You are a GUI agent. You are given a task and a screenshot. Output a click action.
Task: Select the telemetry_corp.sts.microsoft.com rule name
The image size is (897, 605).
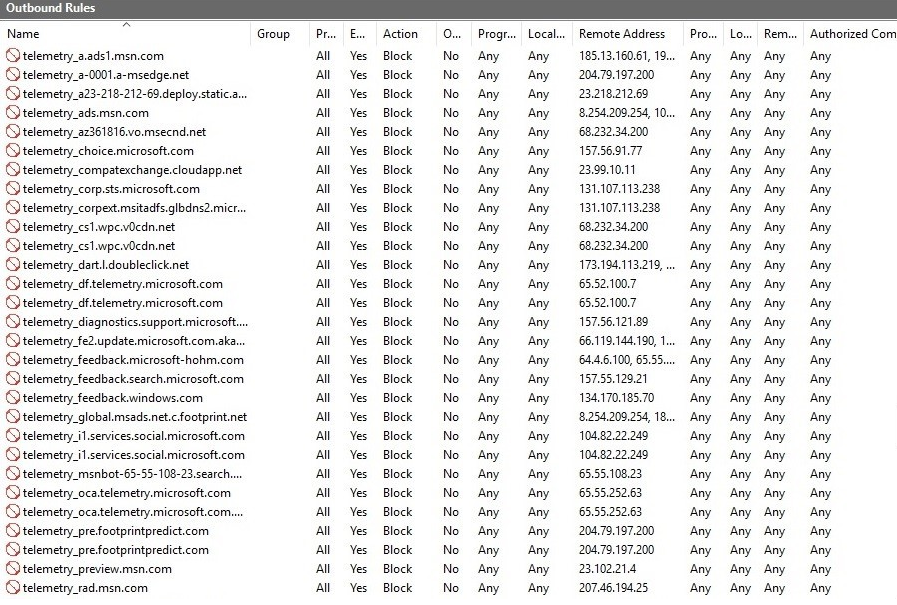[x=111, y=189]
